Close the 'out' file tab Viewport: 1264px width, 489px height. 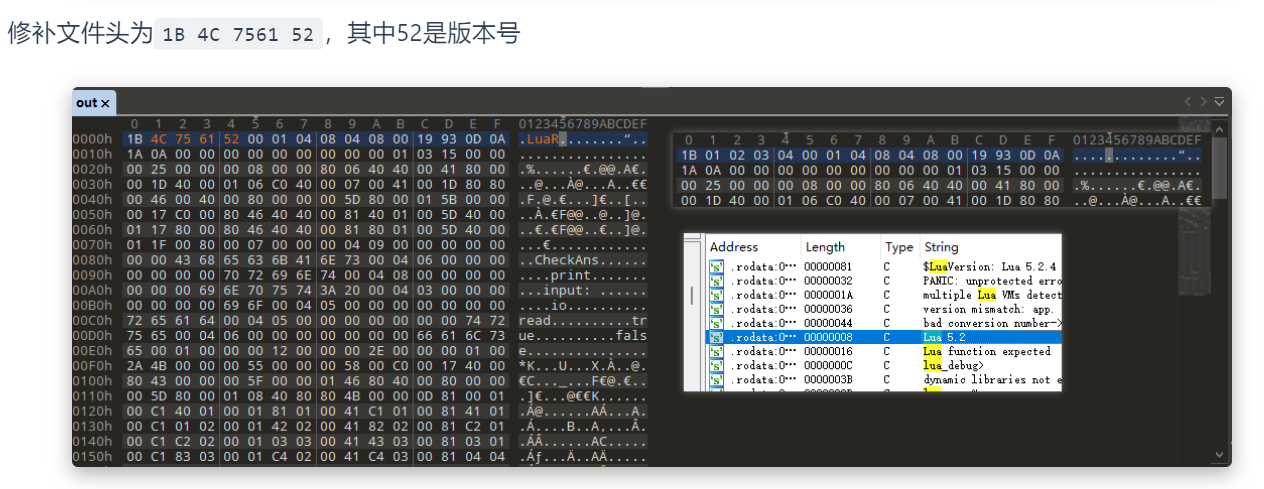(105, 103)
